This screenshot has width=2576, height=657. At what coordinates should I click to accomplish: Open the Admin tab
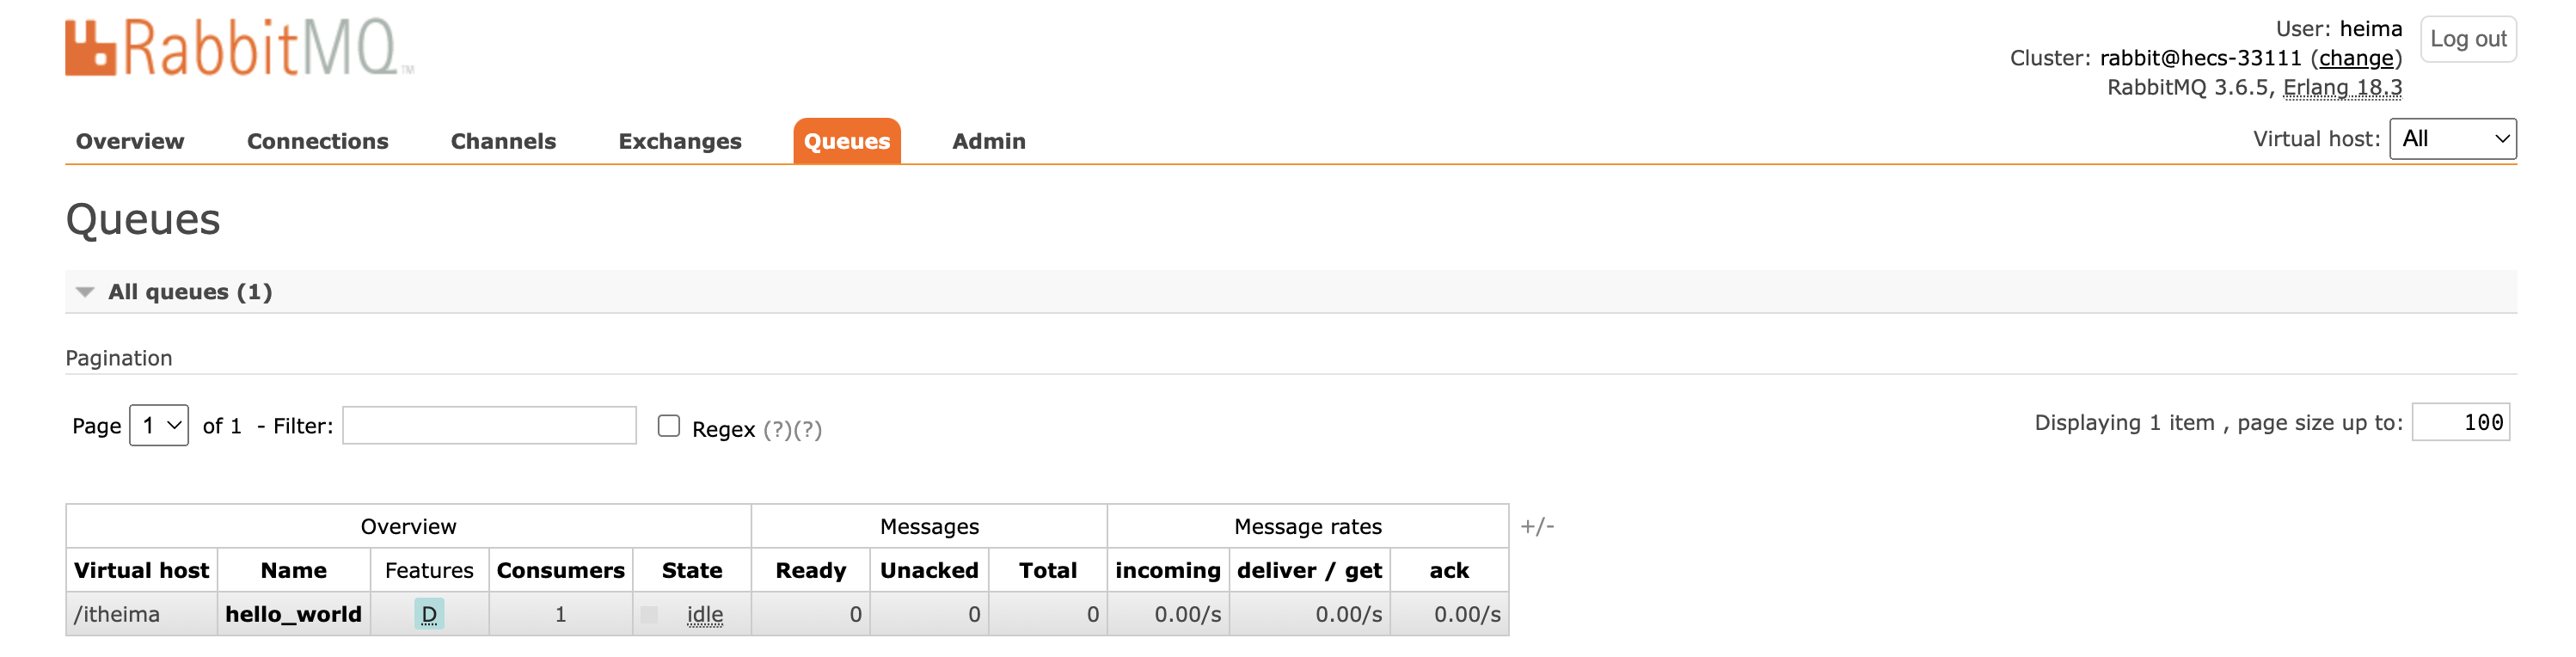point(988,141)
